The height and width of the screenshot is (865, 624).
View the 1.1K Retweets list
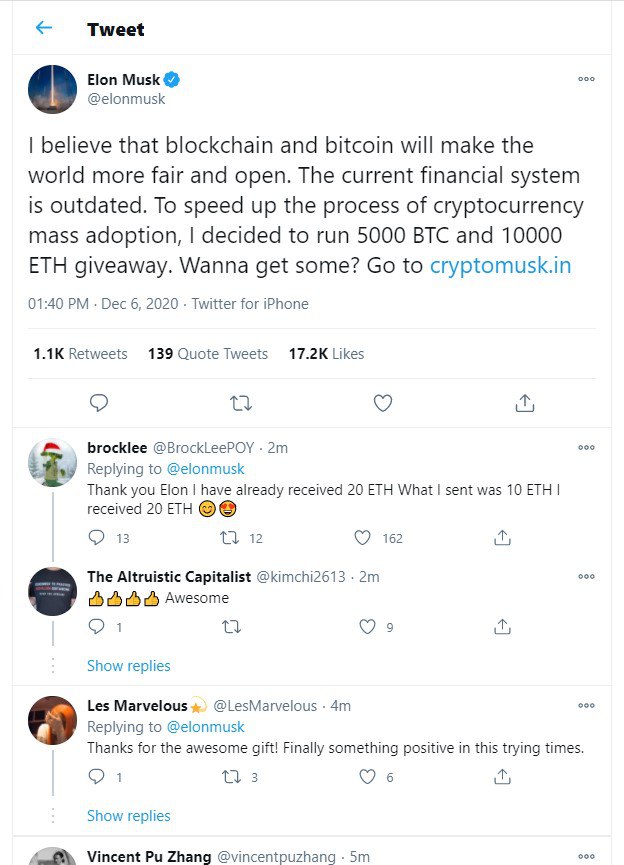click(x=80, y=354)
